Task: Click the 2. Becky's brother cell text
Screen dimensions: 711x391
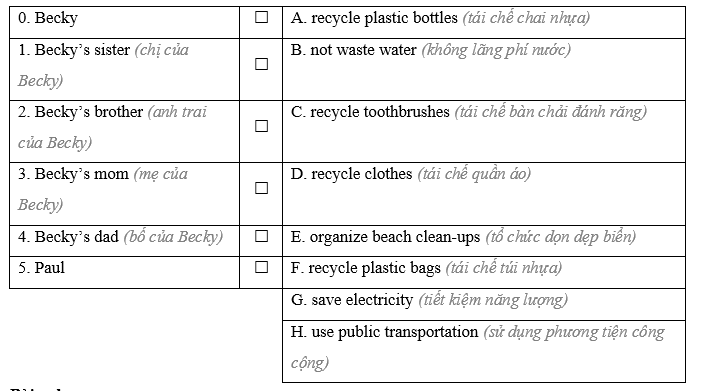Action: pos(112,127)
